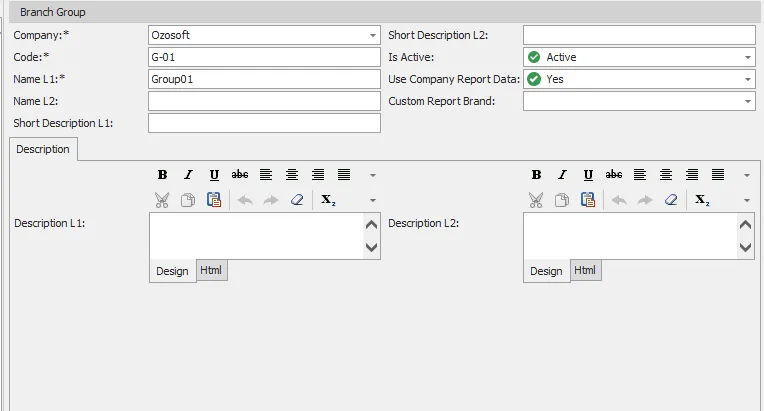
Task: Apply Underline in Description L2 toolbar
Action: pyautogui.click(x=588, y=174)
